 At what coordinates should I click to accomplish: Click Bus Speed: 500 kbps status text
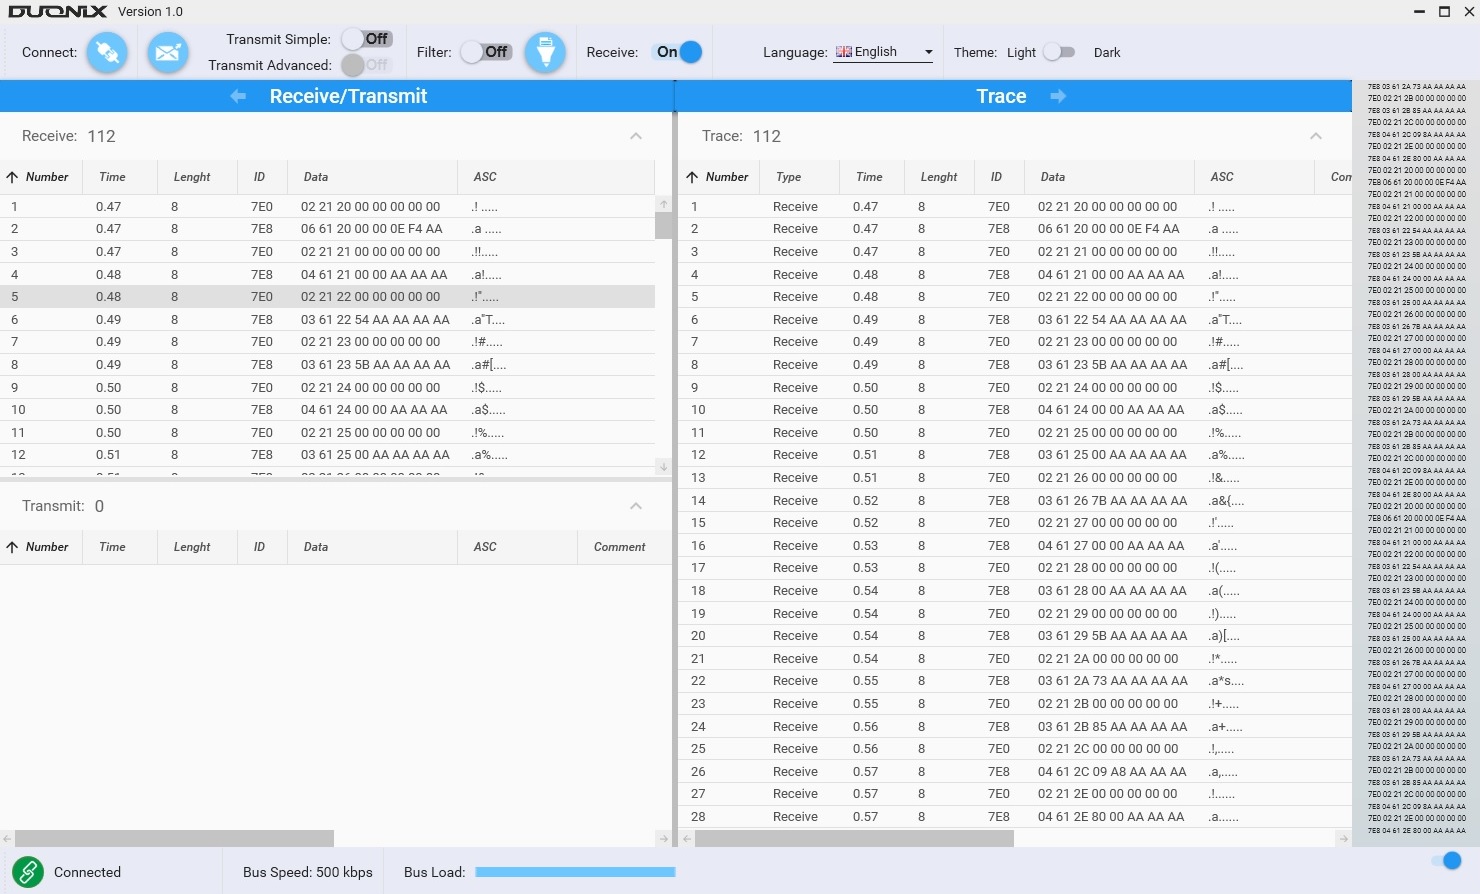tap(308, 872)
